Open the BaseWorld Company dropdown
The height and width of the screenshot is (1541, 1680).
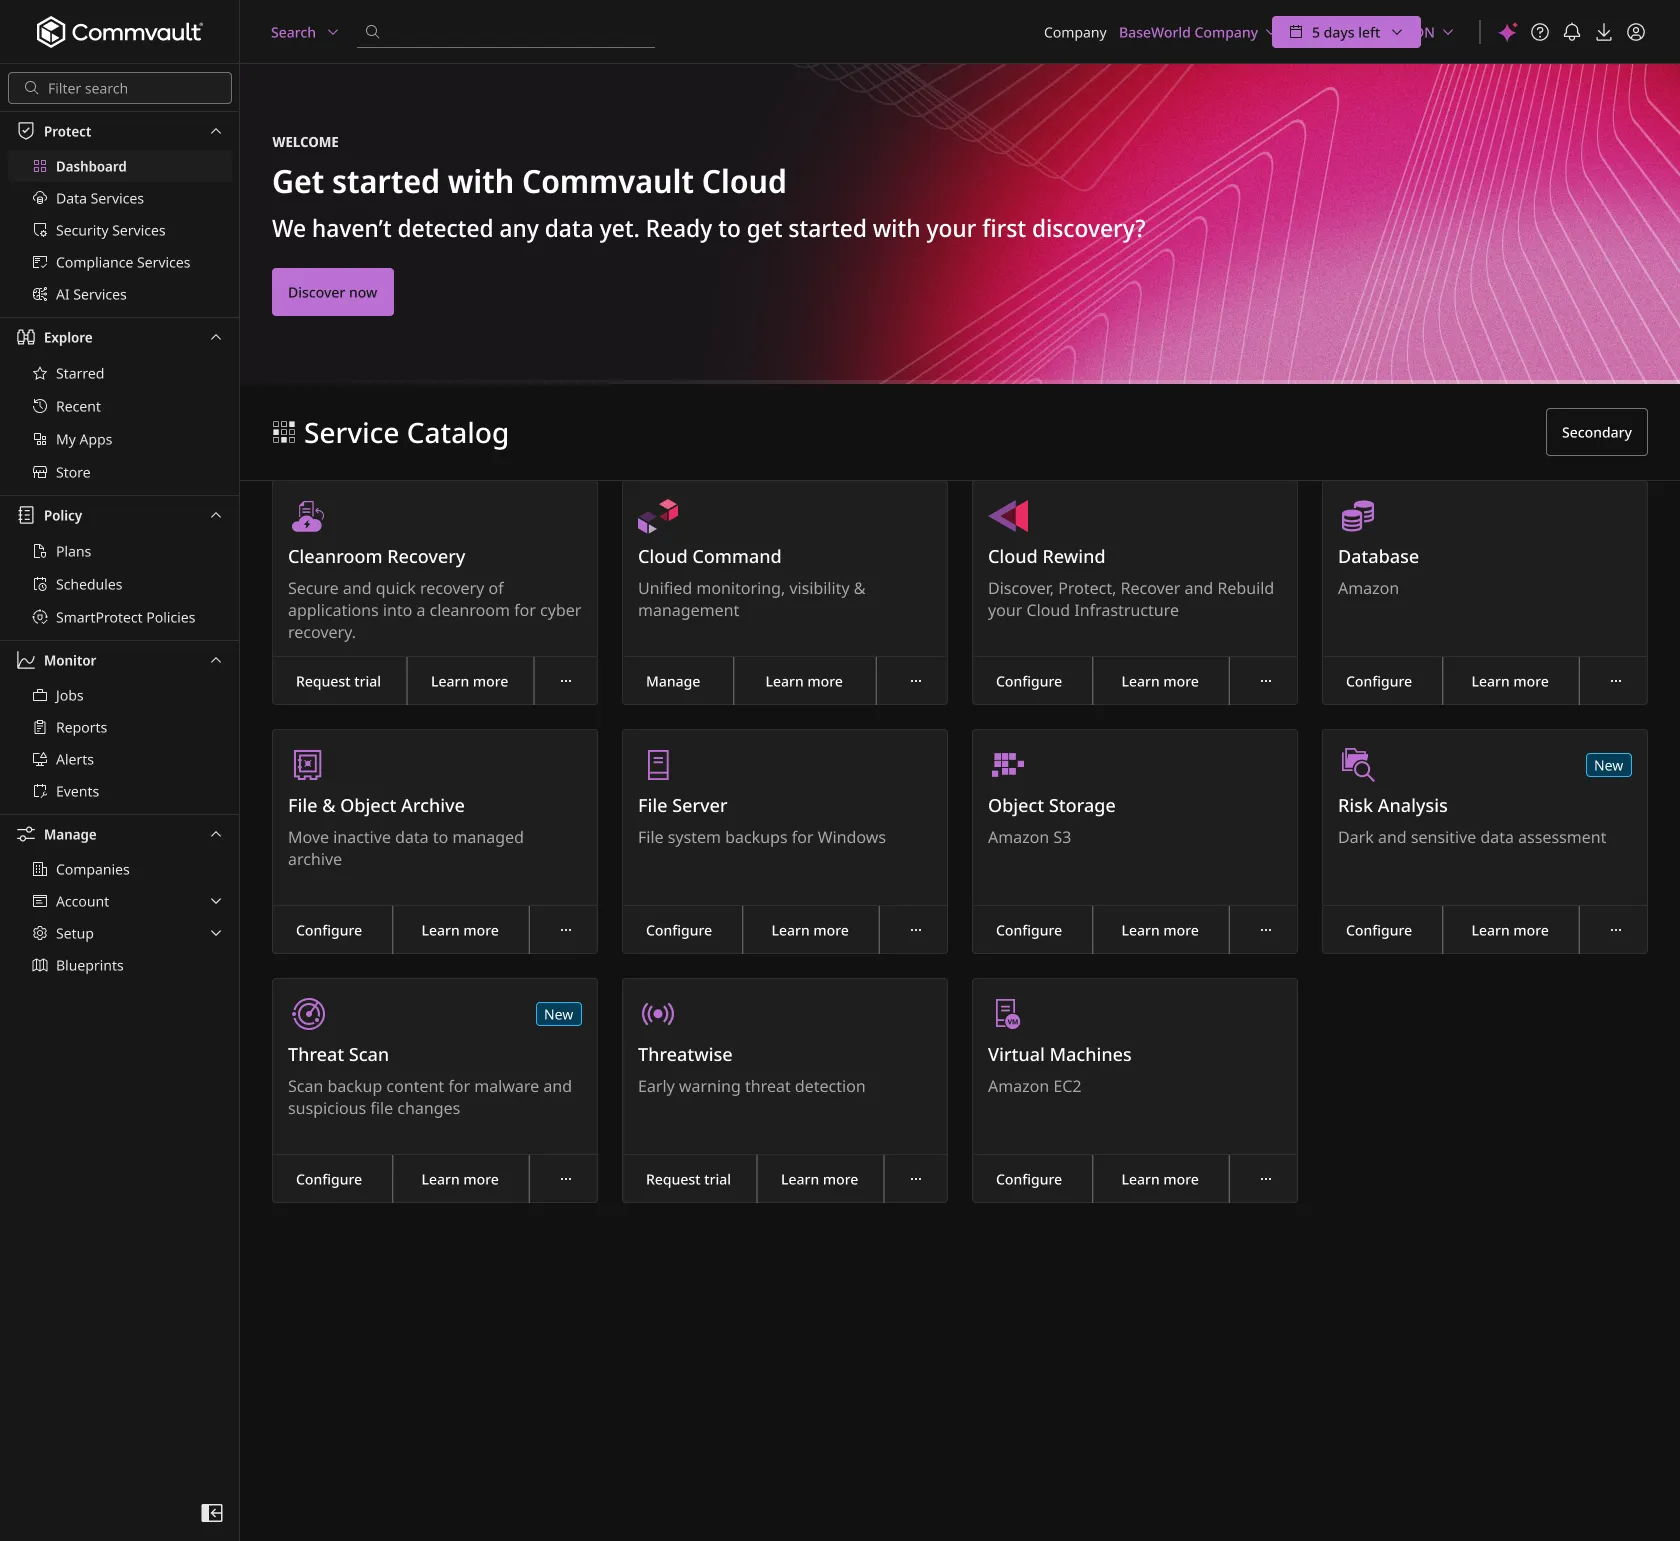click(1190, 32)
